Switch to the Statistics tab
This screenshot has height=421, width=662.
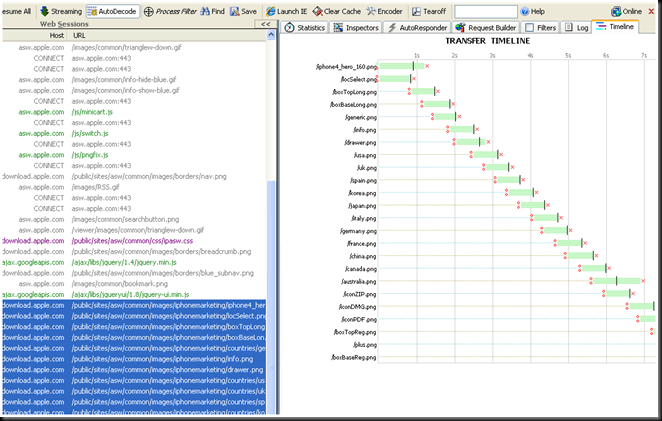pyautogui.click(x=305, y=27)
